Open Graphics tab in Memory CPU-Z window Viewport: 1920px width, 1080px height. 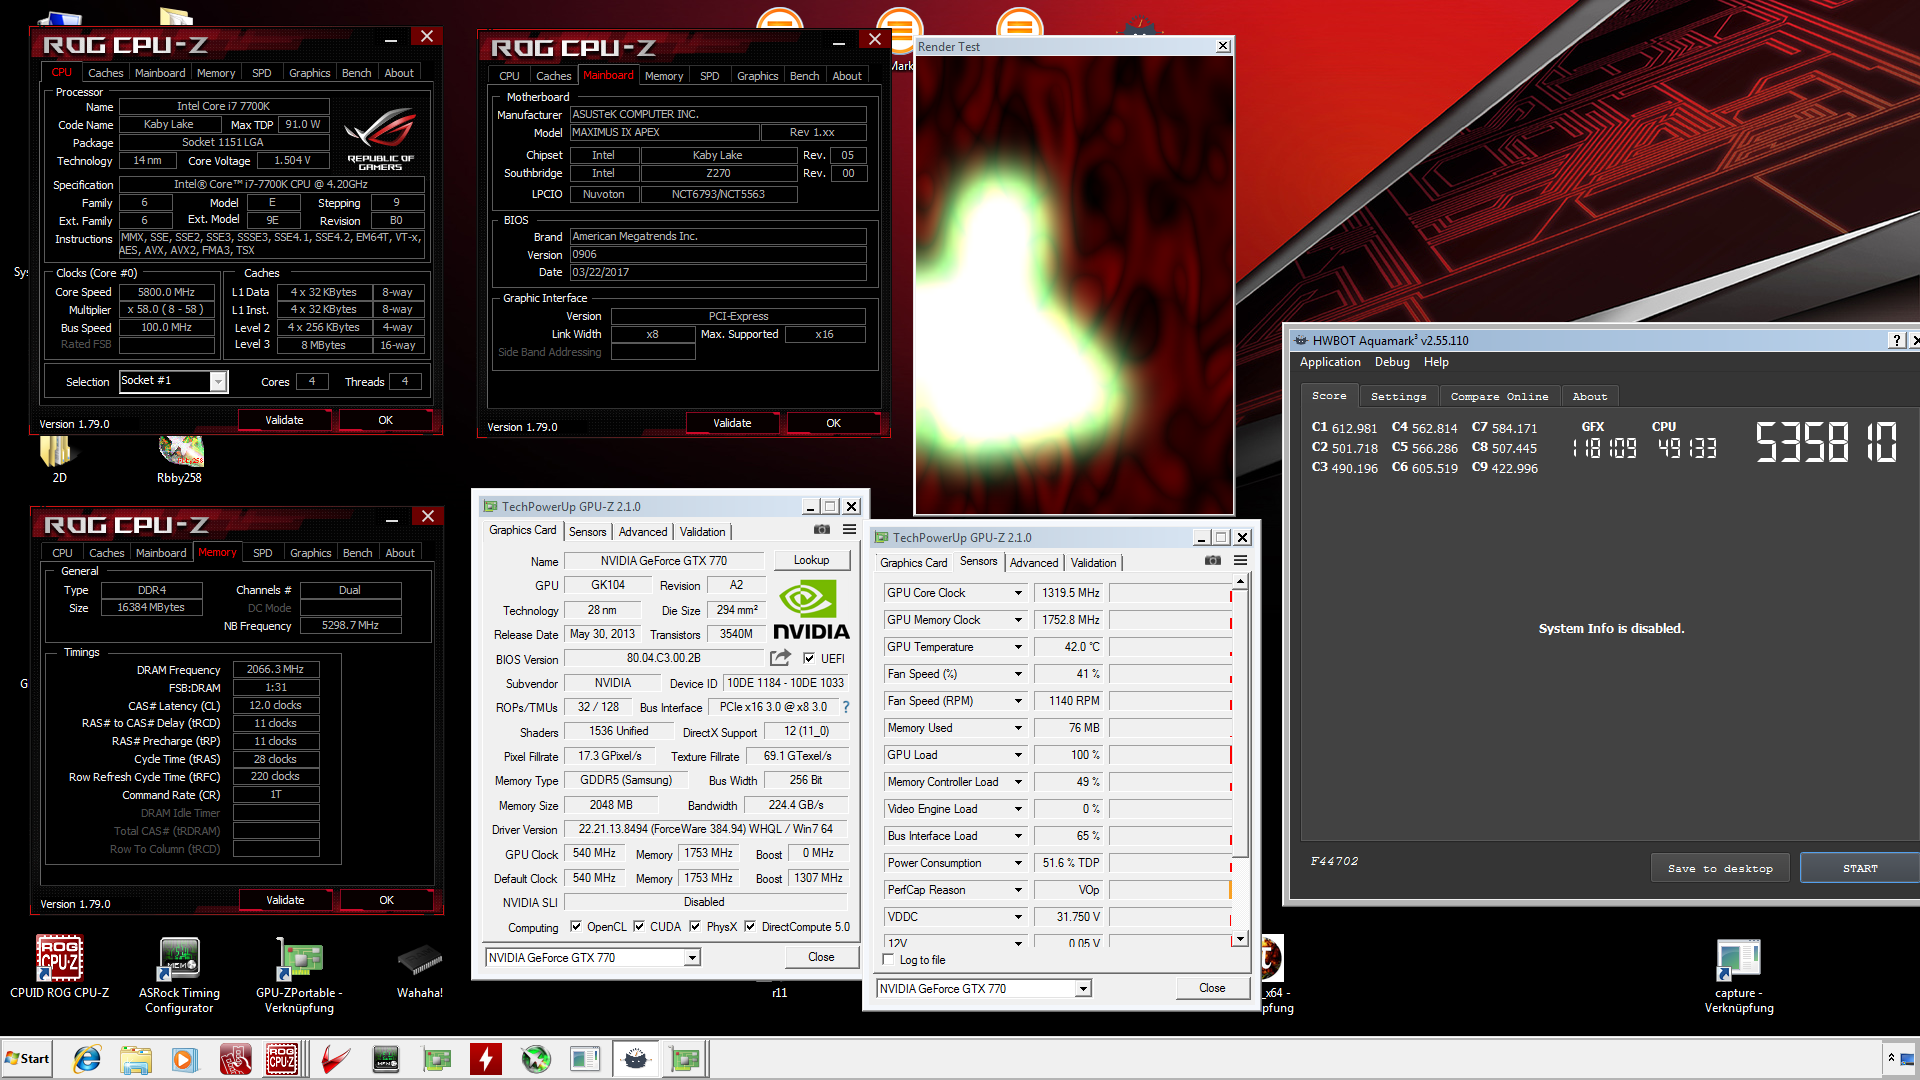point(310,553)
